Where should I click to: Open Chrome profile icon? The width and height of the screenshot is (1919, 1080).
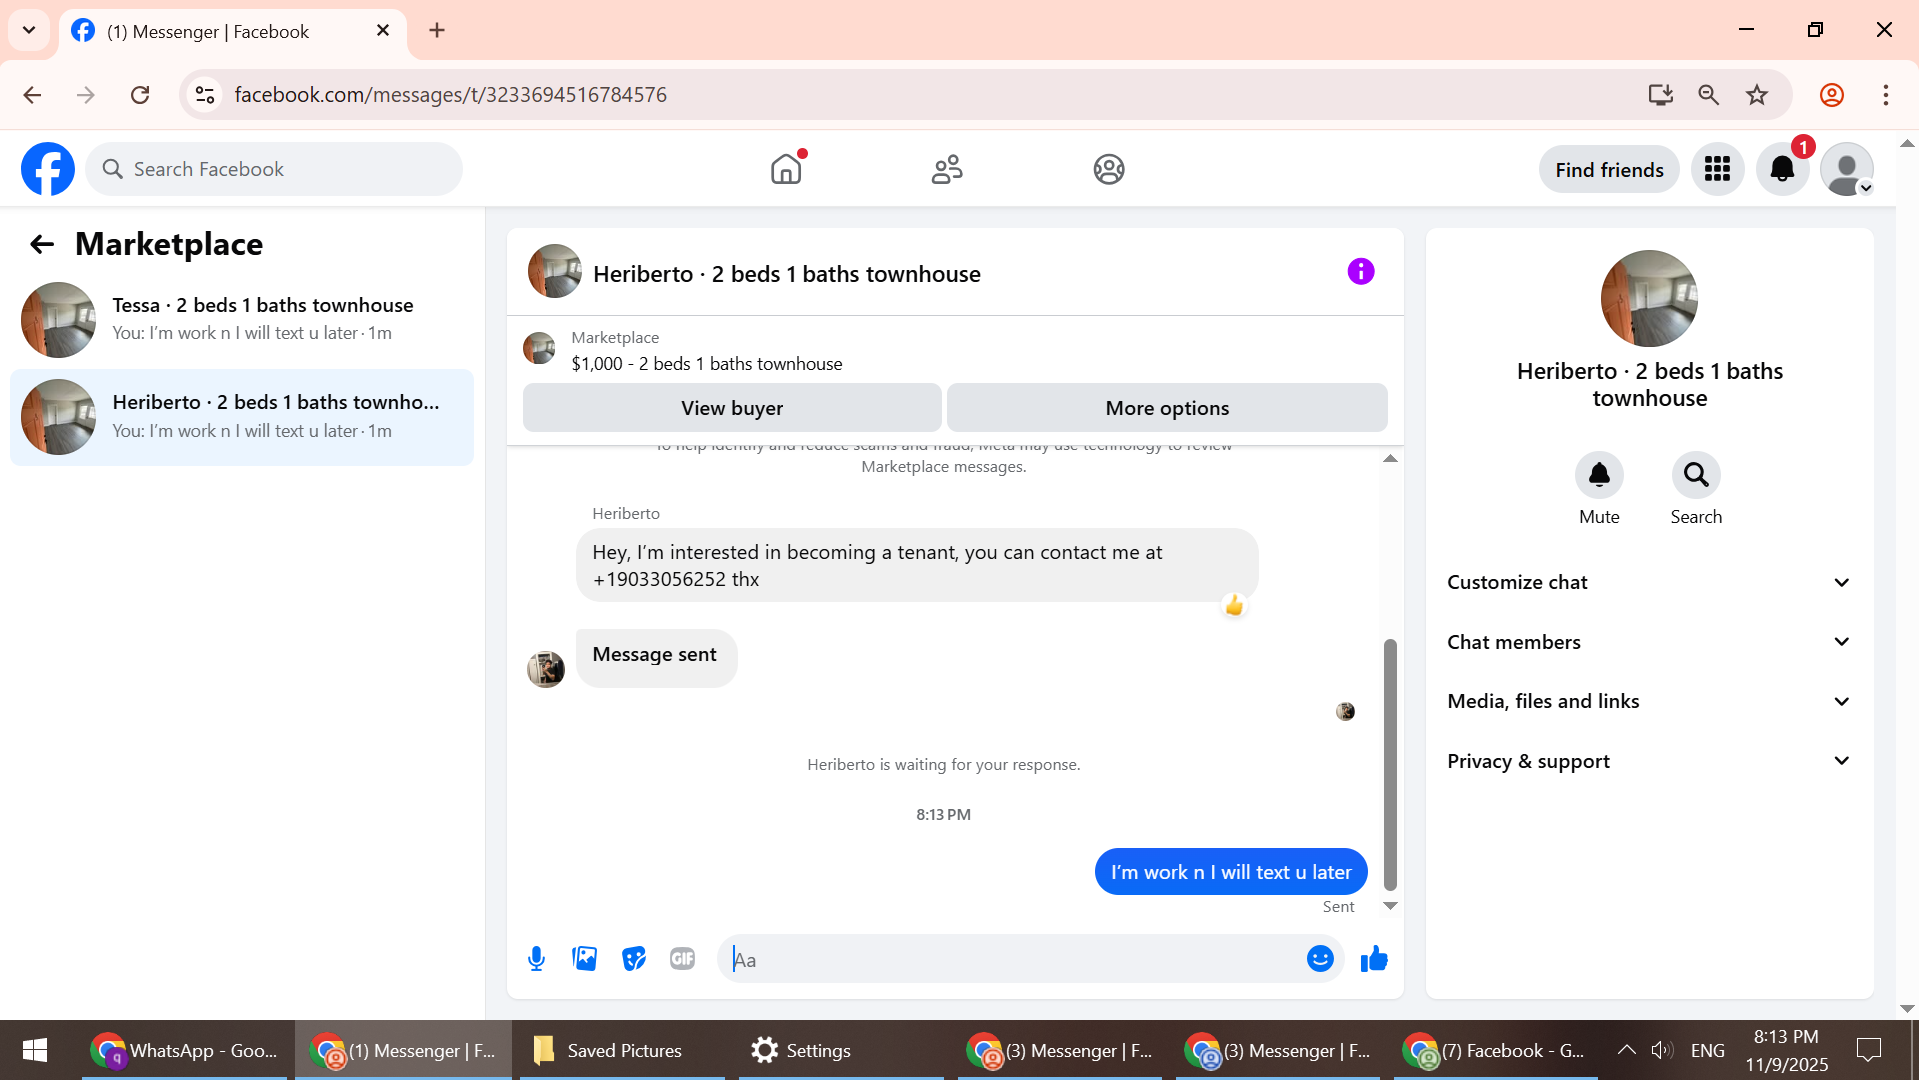pos(1832,95)
